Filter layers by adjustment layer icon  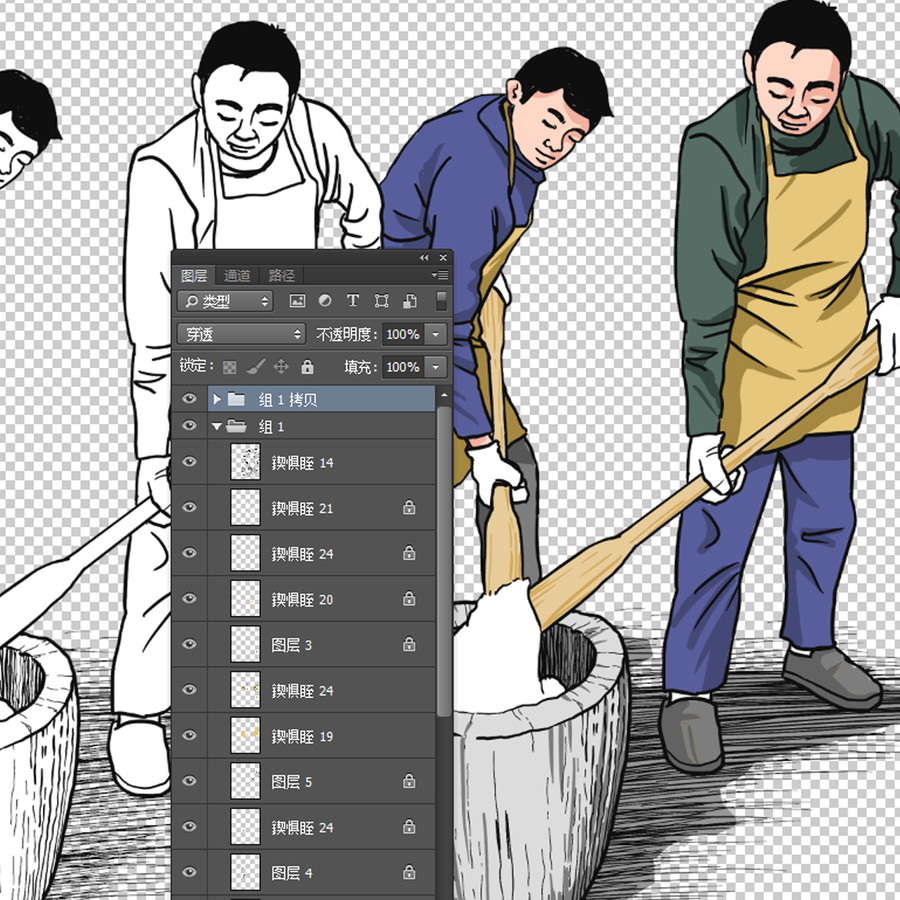click(325, 301)
